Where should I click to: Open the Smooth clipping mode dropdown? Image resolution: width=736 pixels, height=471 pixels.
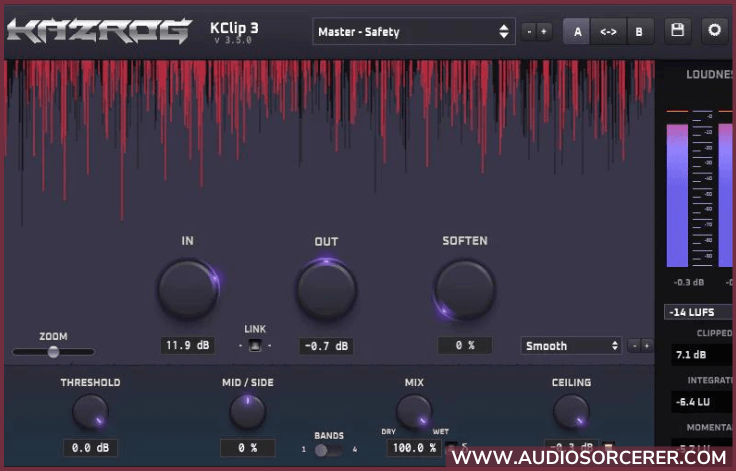(571, 346)
